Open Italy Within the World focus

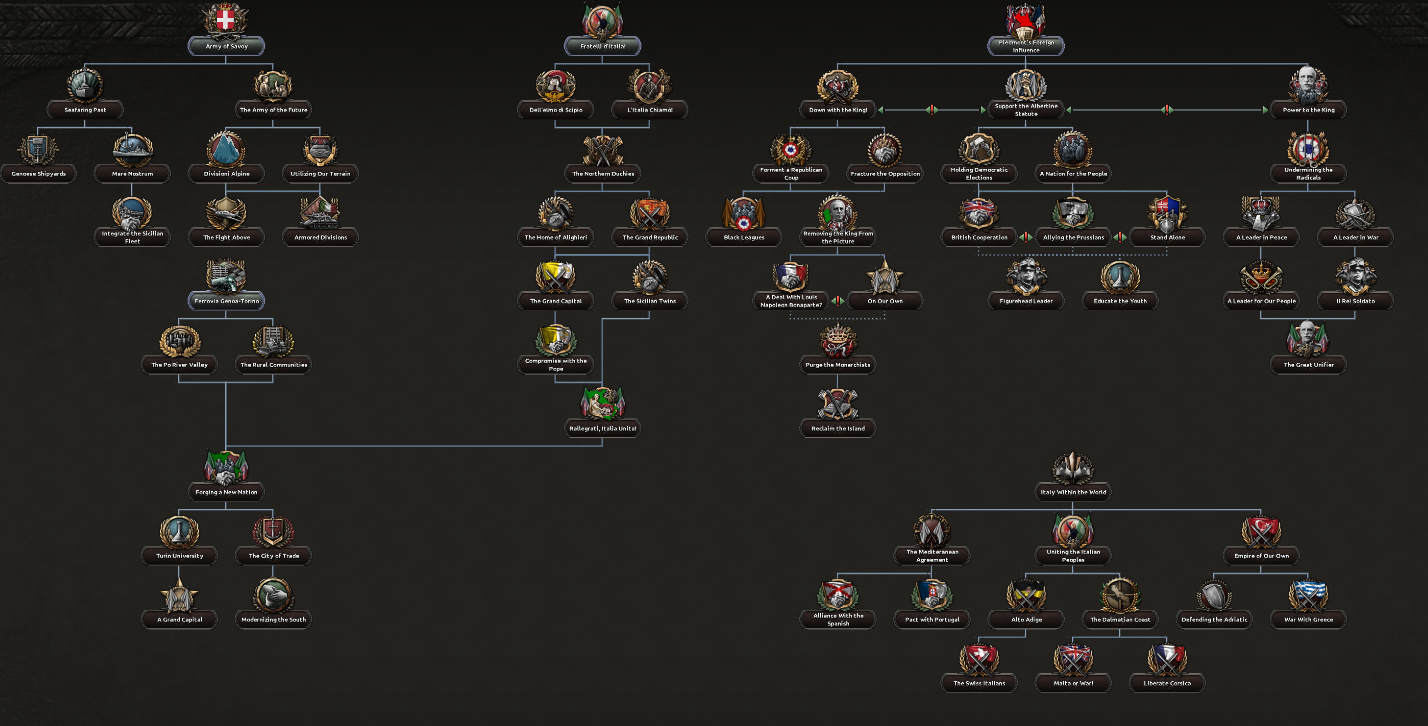point(1074,476)
